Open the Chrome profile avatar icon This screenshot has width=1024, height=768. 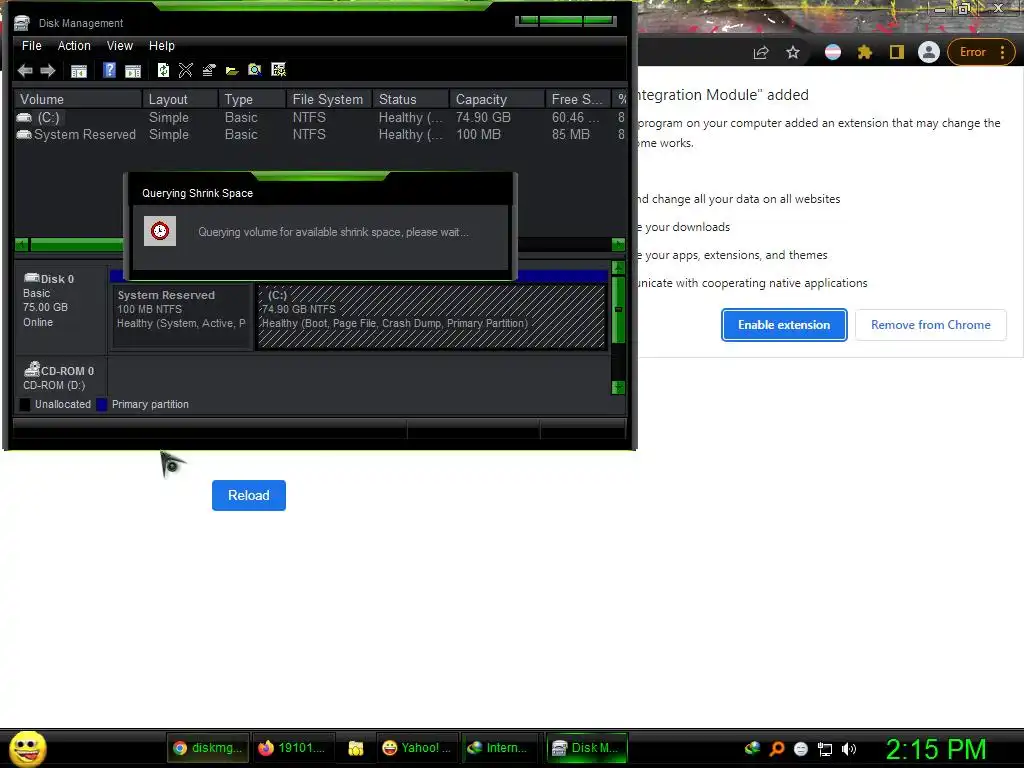point(929,52)
